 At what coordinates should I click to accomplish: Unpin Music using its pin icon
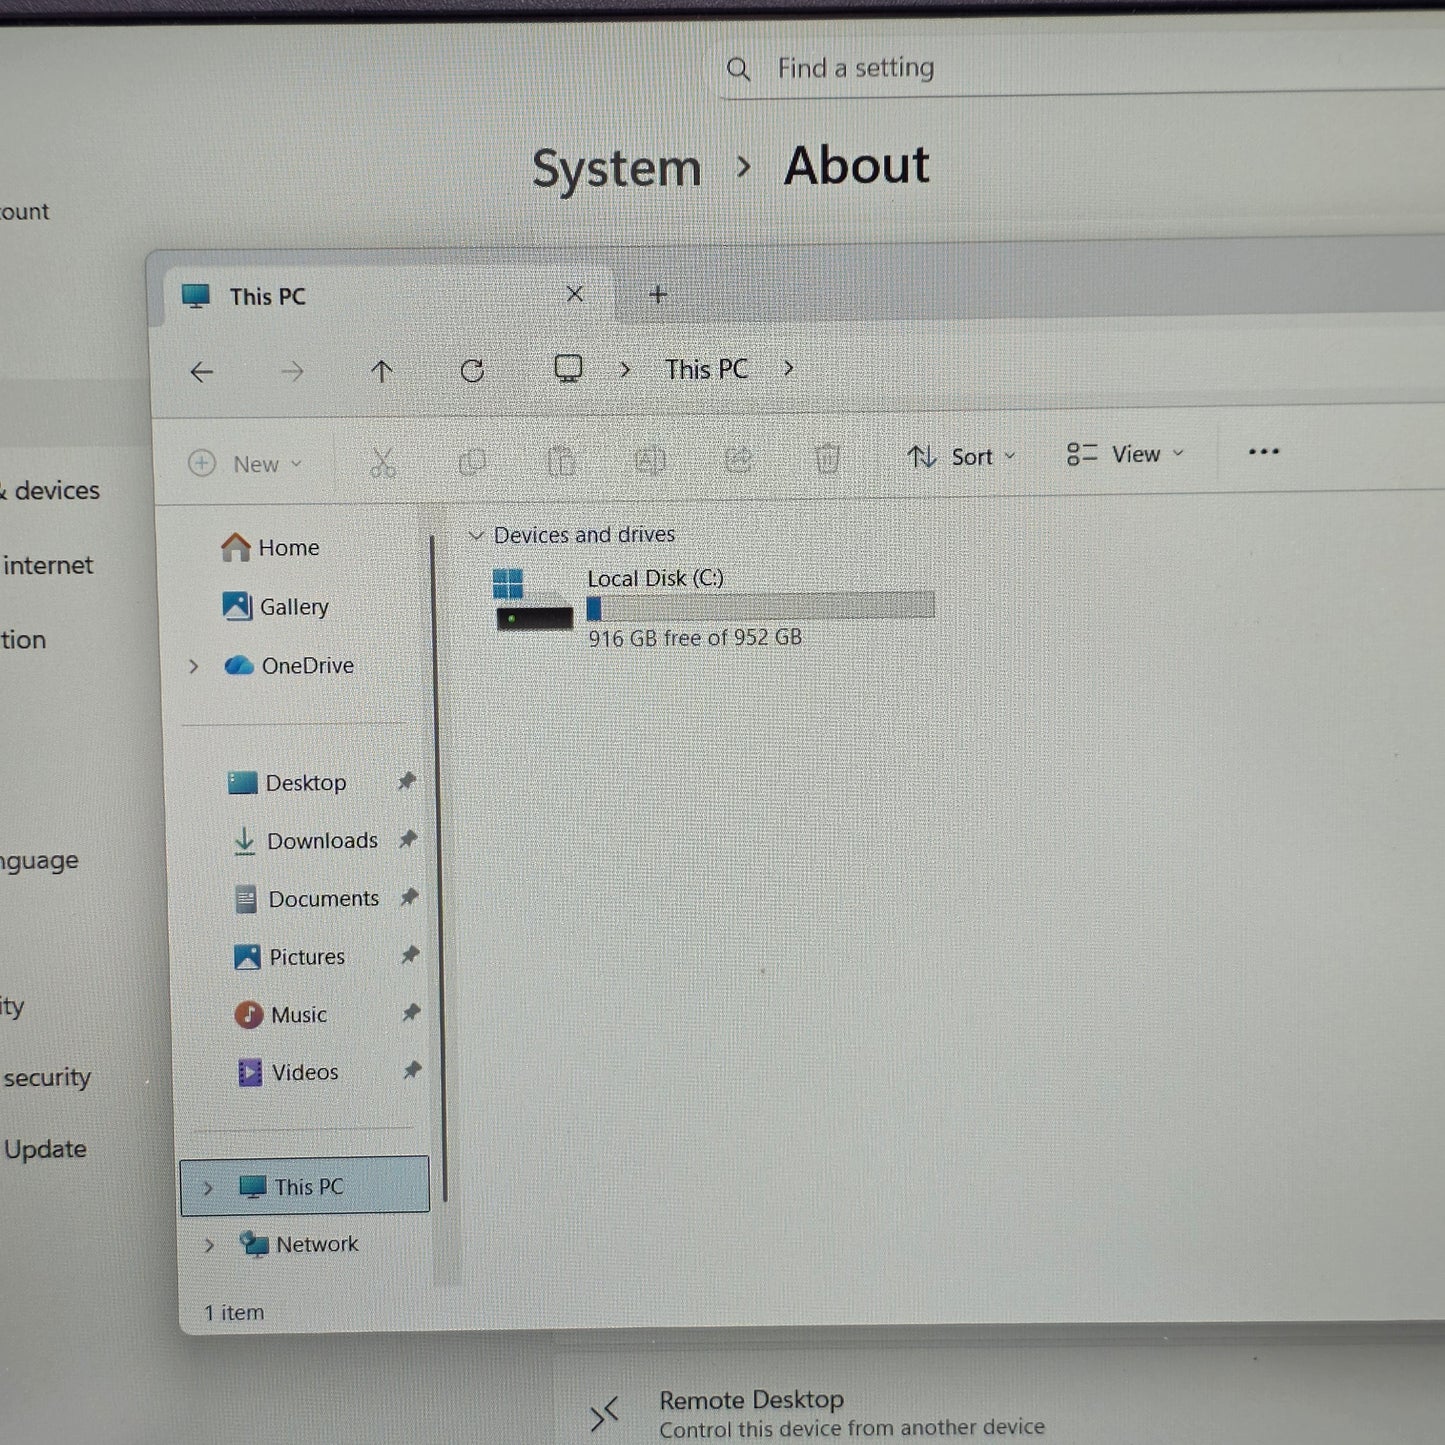[411, 1013]
